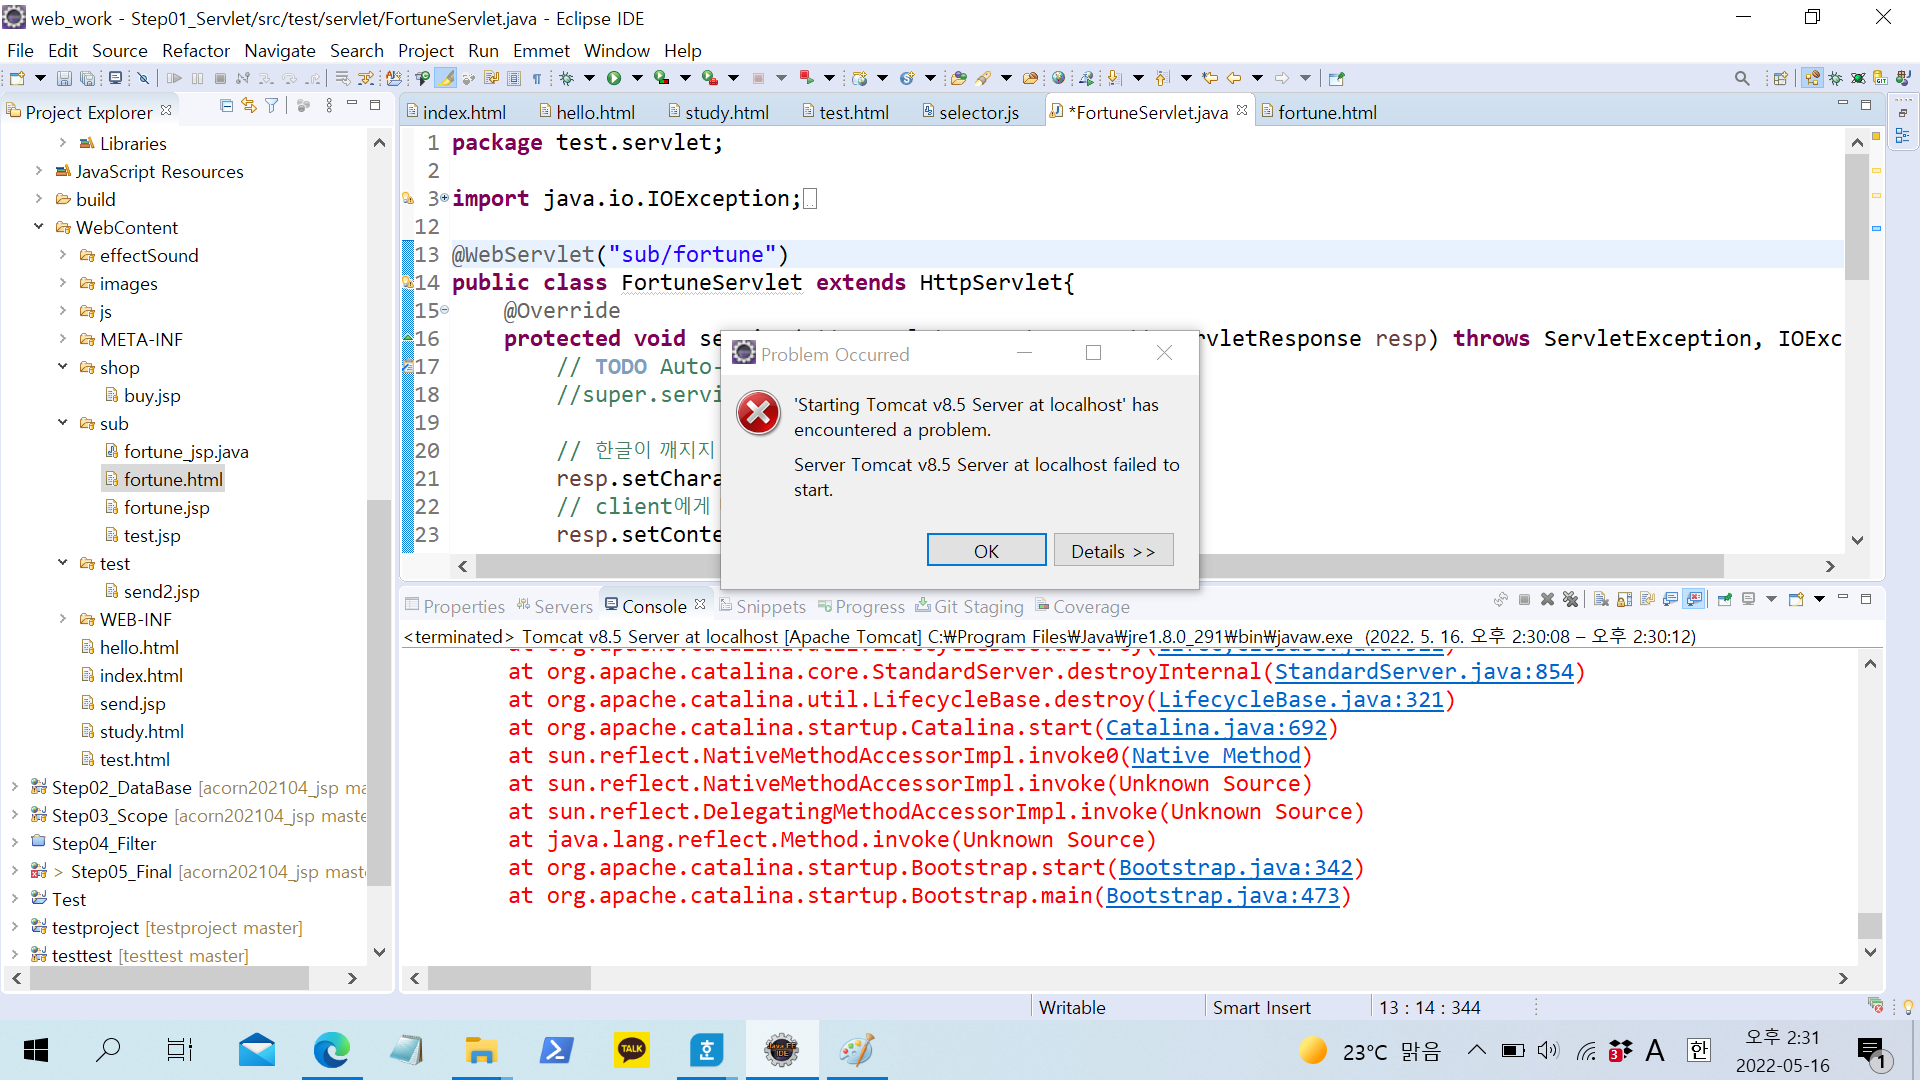Open the StandardServer.java:854 stack trace link

pos(1424,672)
